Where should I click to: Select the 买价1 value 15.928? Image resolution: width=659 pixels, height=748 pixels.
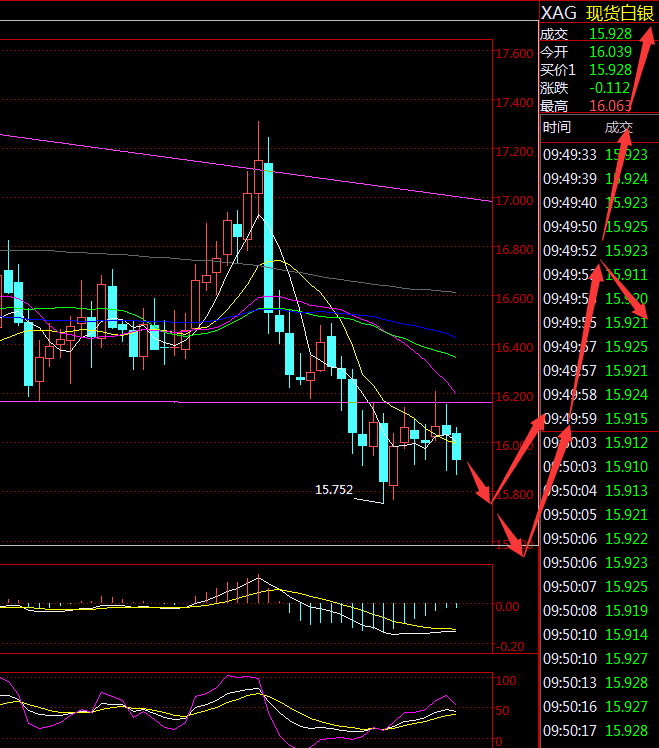coord(610,70)
